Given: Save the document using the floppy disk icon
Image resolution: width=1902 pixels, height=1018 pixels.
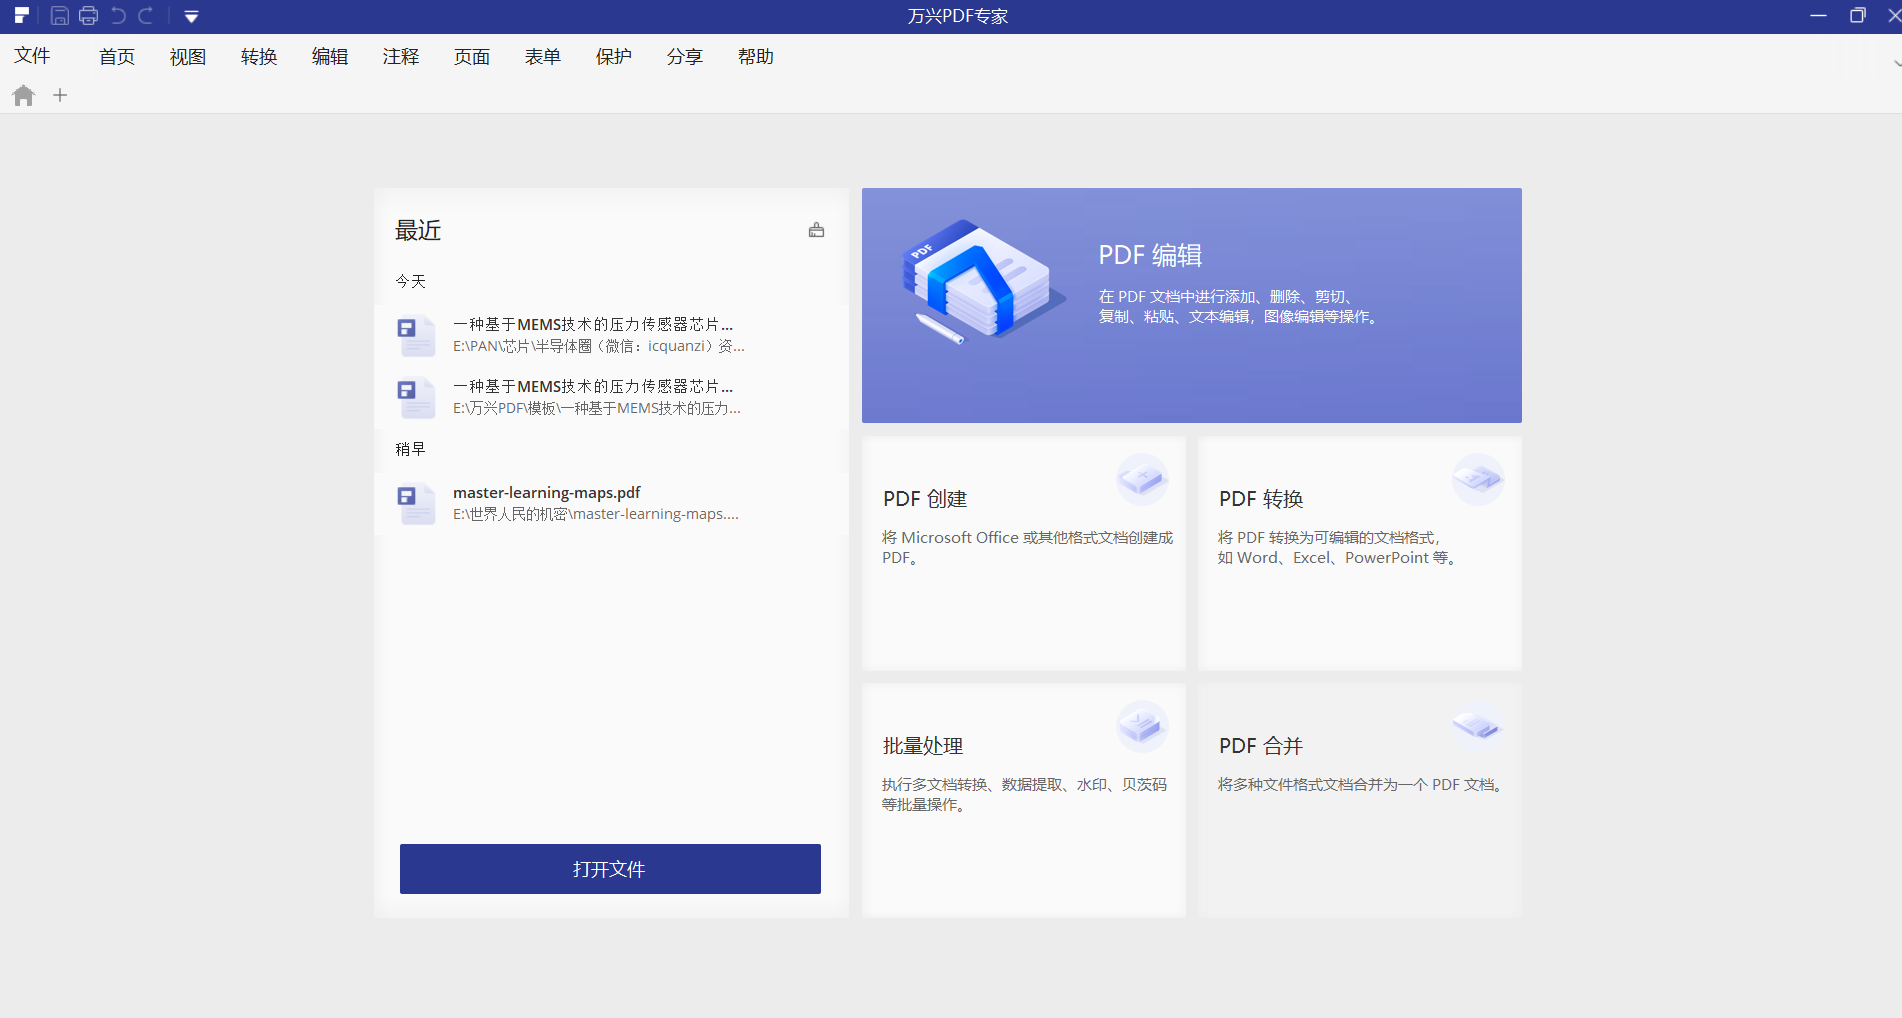Looking at the screenshot, I should [60, 15].
